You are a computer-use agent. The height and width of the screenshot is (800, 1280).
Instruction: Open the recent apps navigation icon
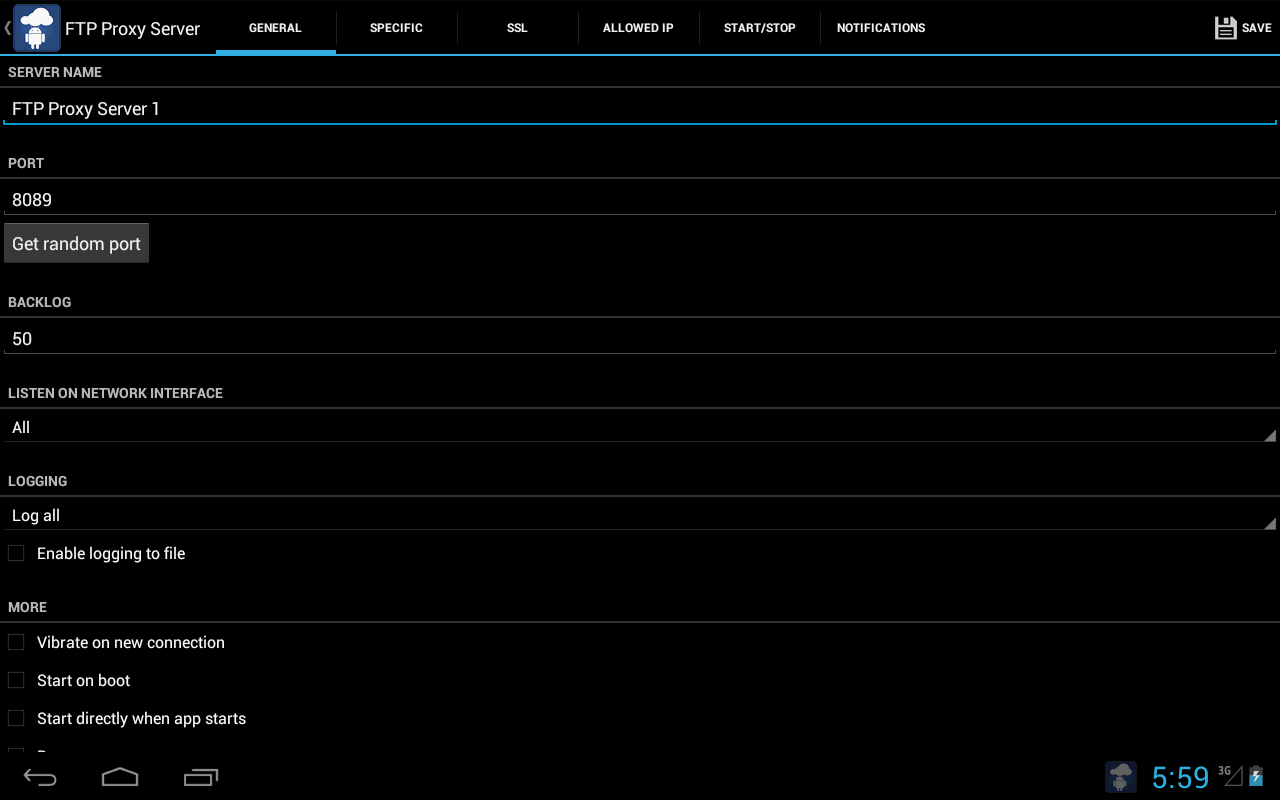[201, 777]
